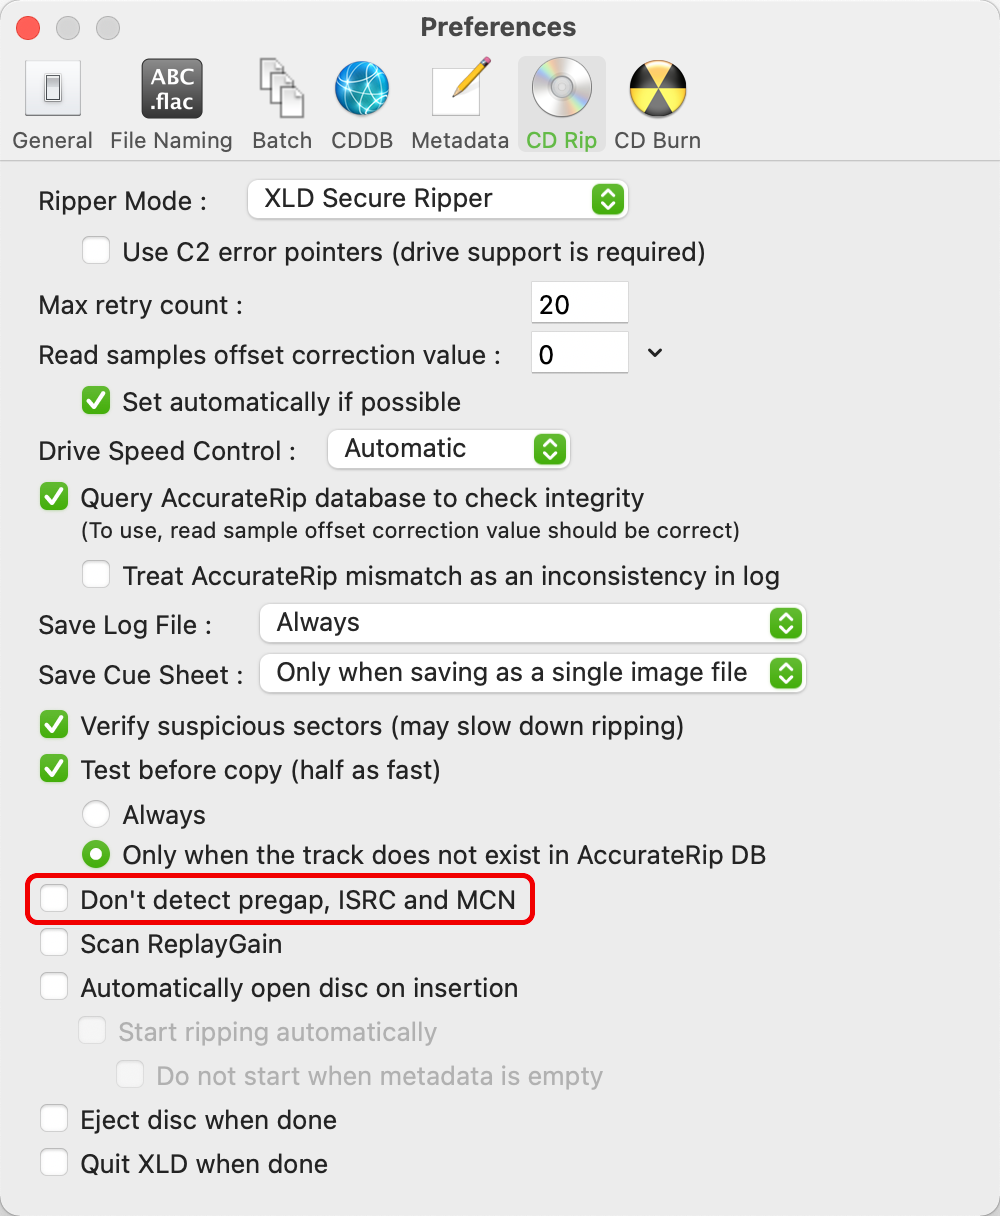Open the Ripper Mode dropdown
Screen dimensions: 1000x1216
click(x=437, y=199)
